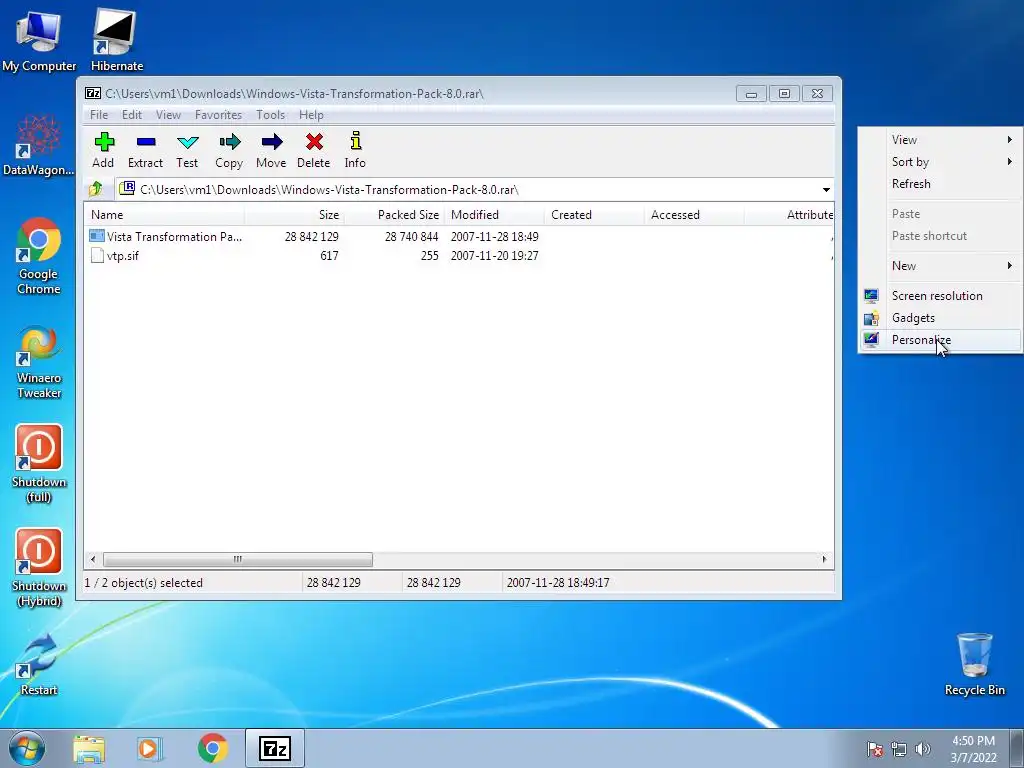Viewport: 1024px width, 768px height.
Task: Open the Help menu
Action: point(311,115)
